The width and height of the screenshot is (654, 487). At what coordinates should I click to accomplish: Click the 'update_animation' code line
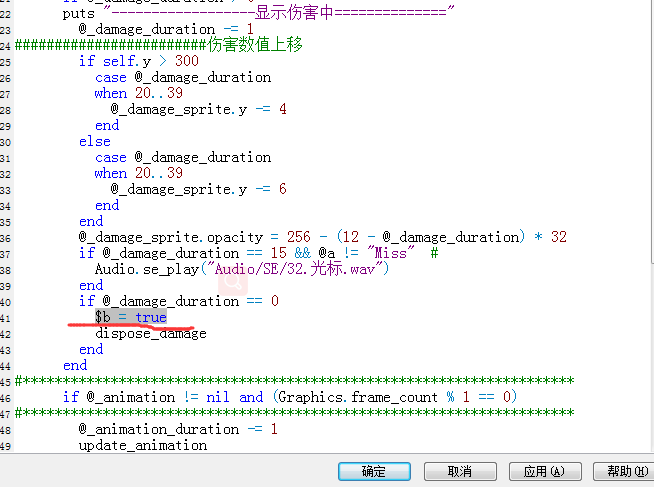point(143,445)
